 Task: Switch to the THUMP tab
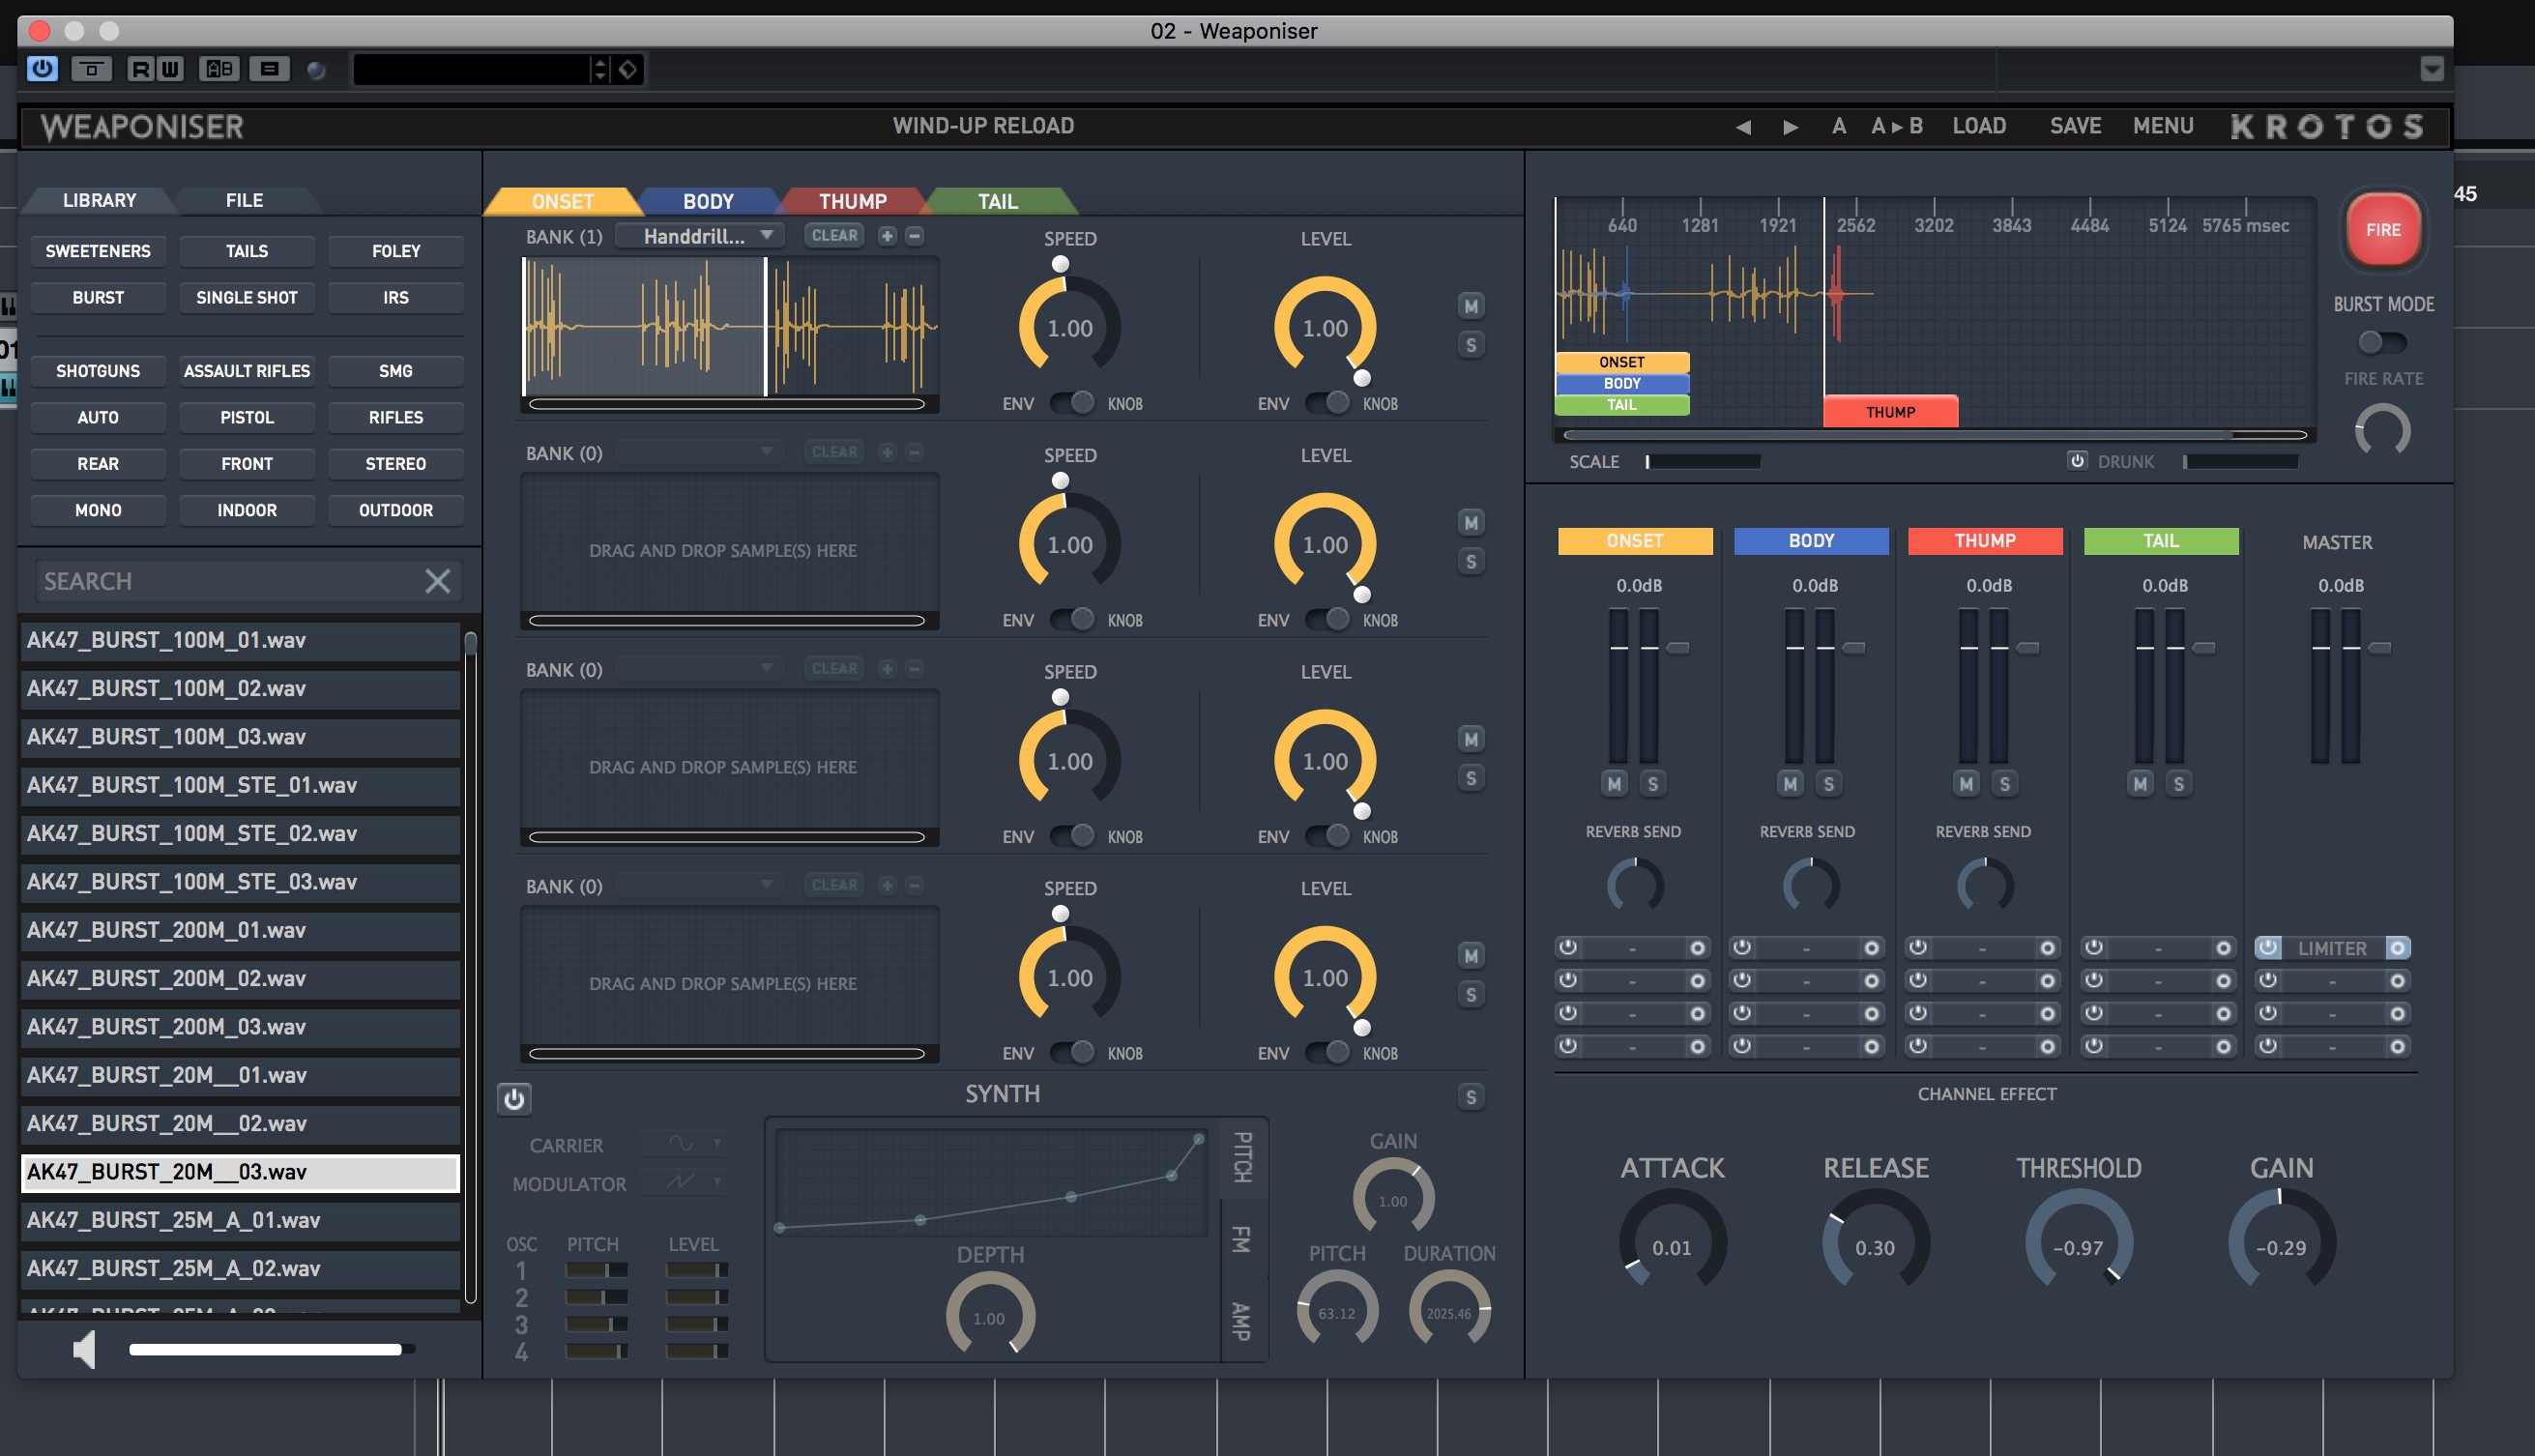(853, 201)
